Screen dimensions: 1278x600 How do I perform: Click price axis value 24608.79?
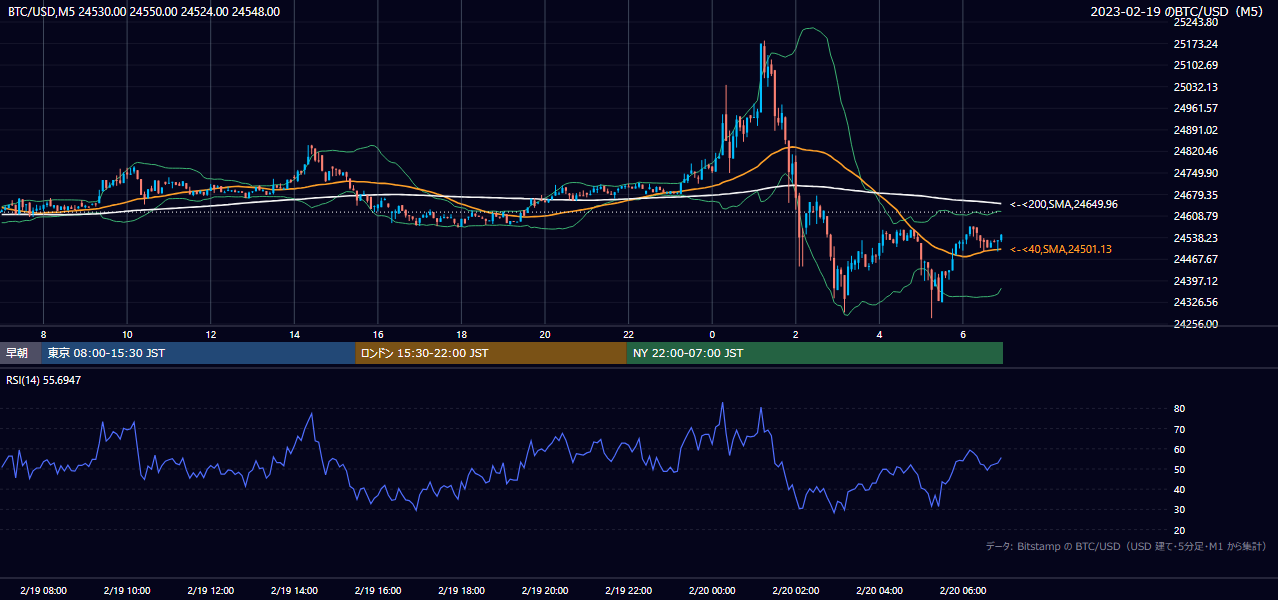pos(1196,216)
